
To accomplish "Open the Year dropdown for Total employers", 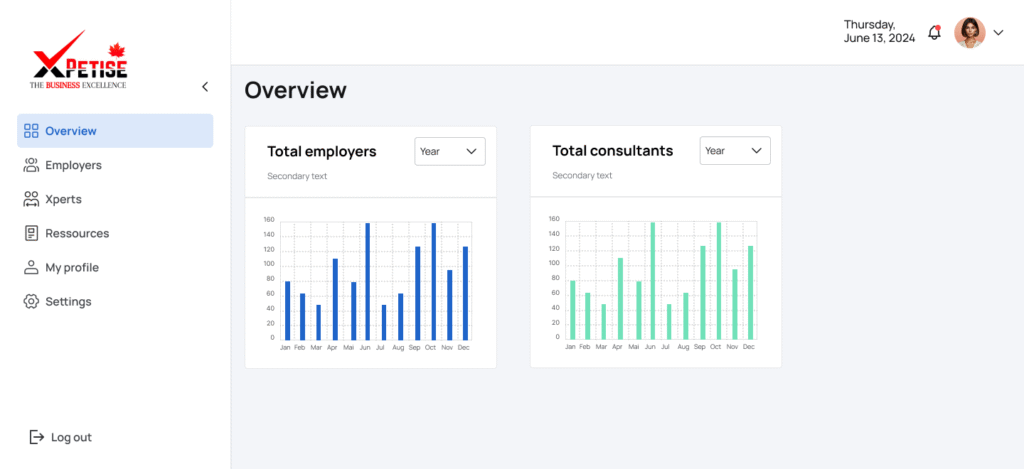I will pyautogui.click(x=450, y=152).
